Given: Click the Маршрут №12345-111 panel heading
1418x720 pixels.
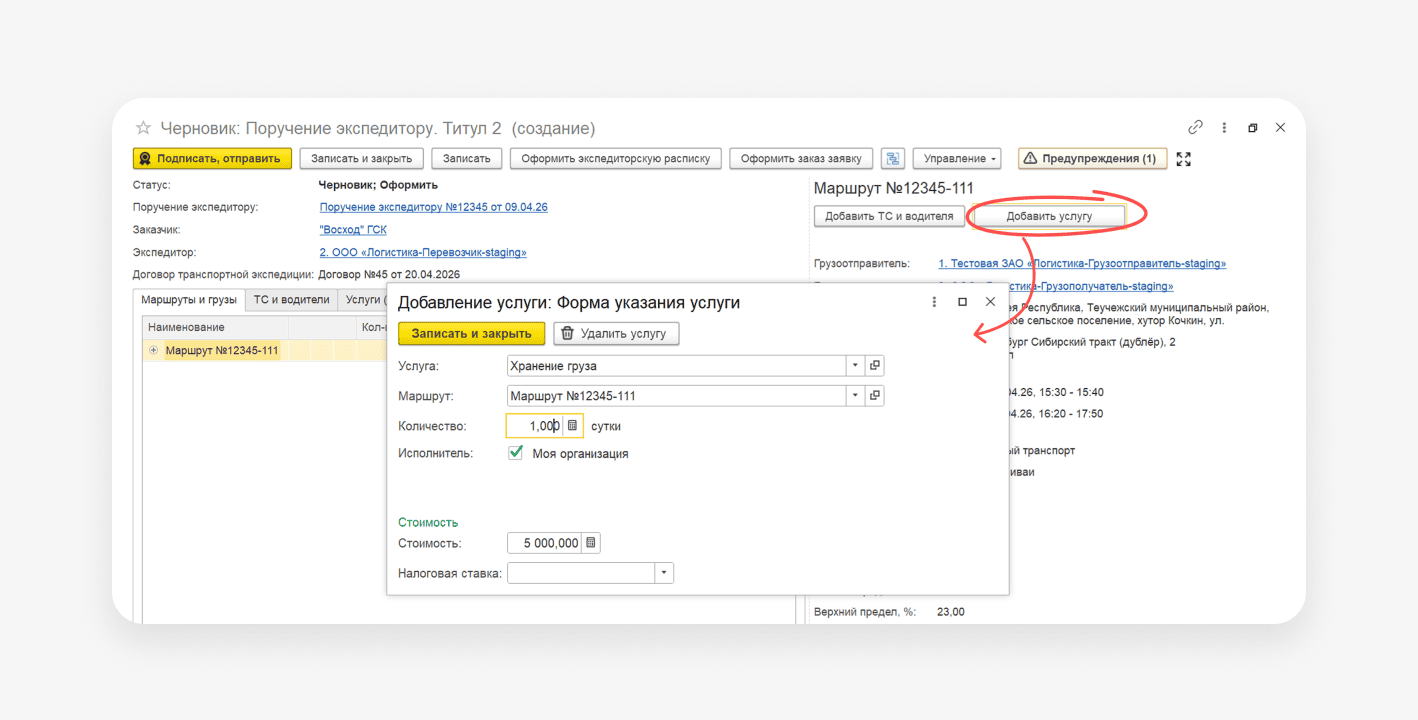Looking at the screenshot, I should point(894,188).
